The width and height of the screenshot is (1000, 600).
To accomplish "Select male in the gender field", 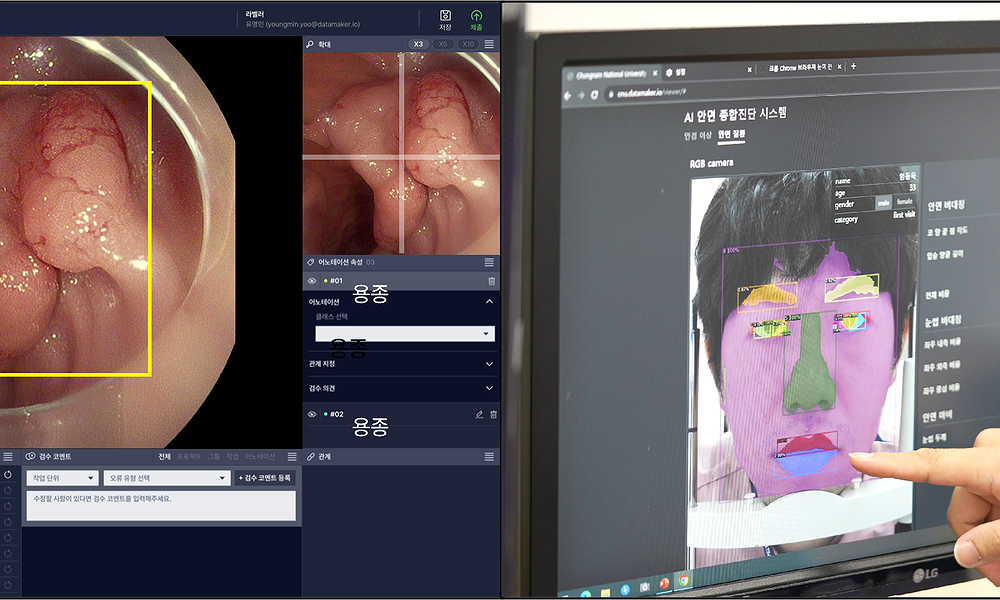I will pos(883,203).
